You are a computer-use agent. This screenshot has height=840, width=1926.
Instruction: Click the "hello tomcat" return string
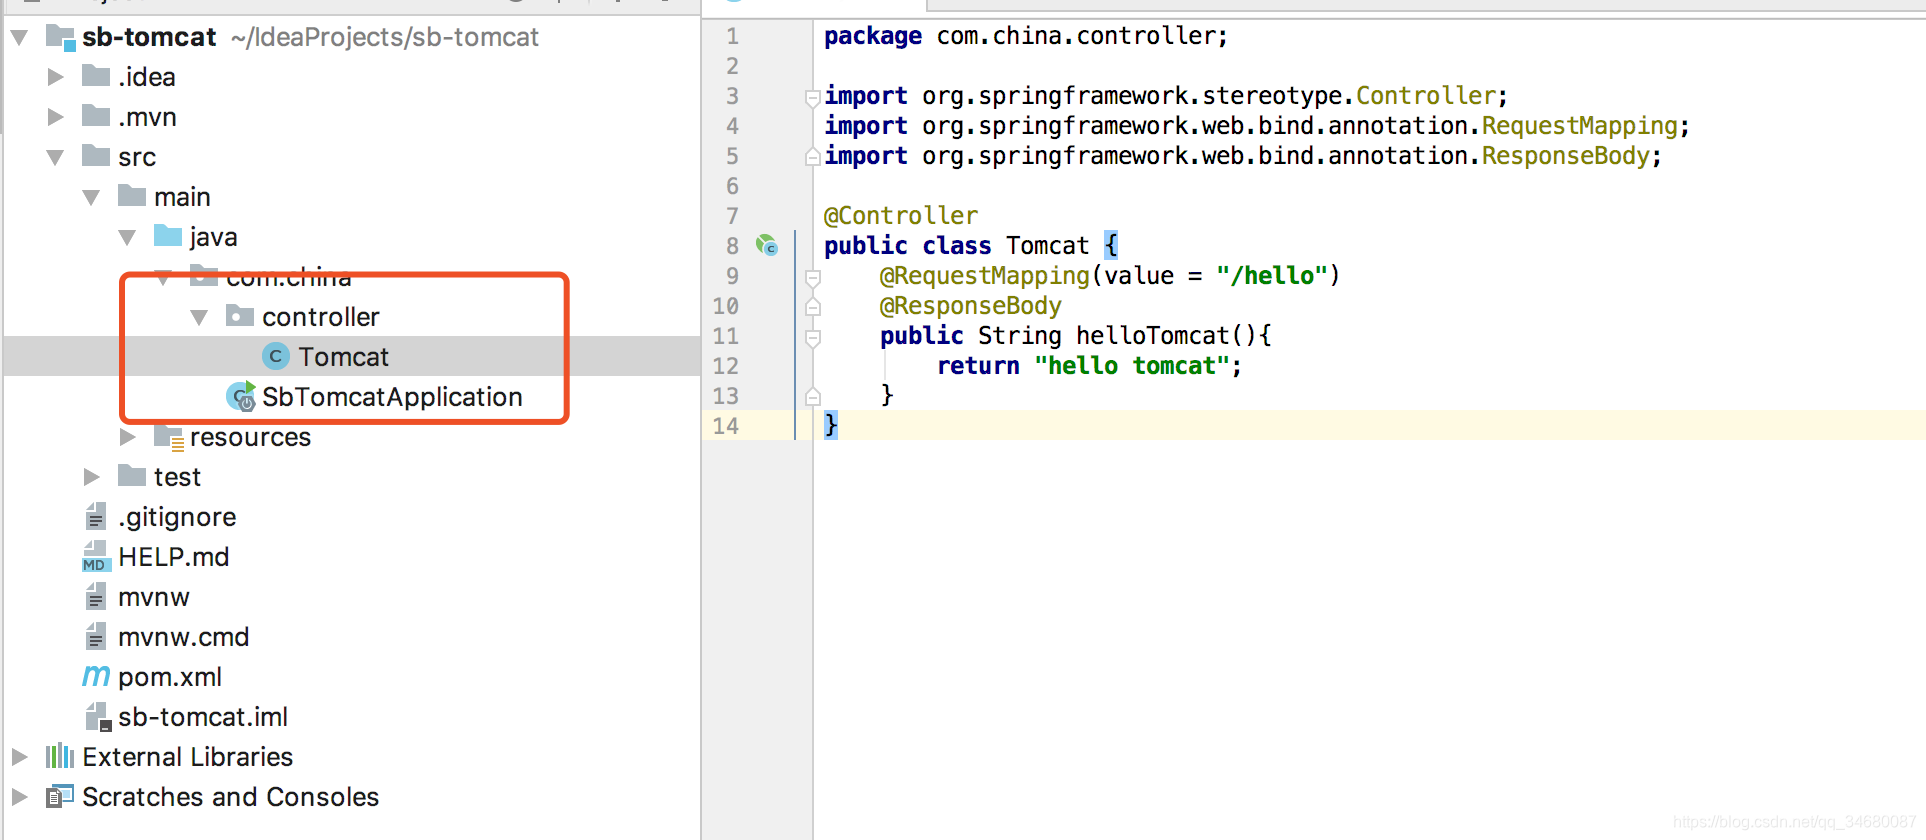click(1131, 366)
